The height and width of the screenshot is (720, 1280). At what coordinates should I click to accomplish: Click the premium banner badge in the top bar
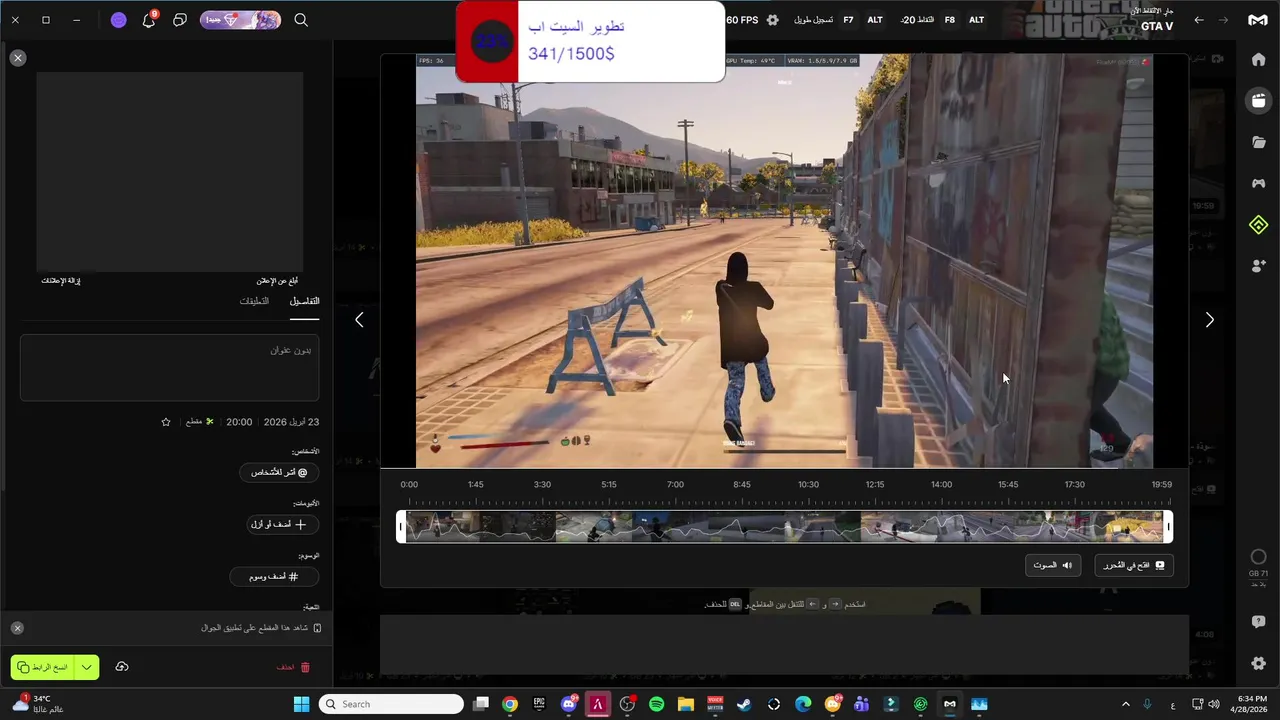(240, 20)
